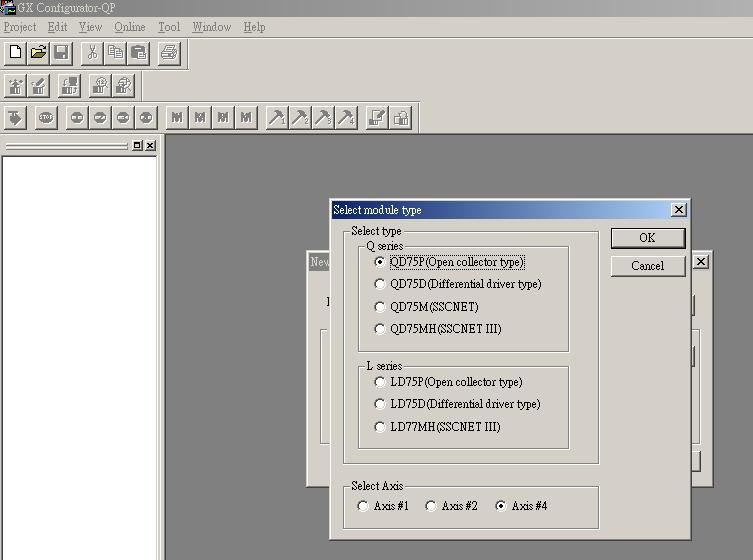Select QD75D (Differential driver type) option
753x560 pixels.
380,284
